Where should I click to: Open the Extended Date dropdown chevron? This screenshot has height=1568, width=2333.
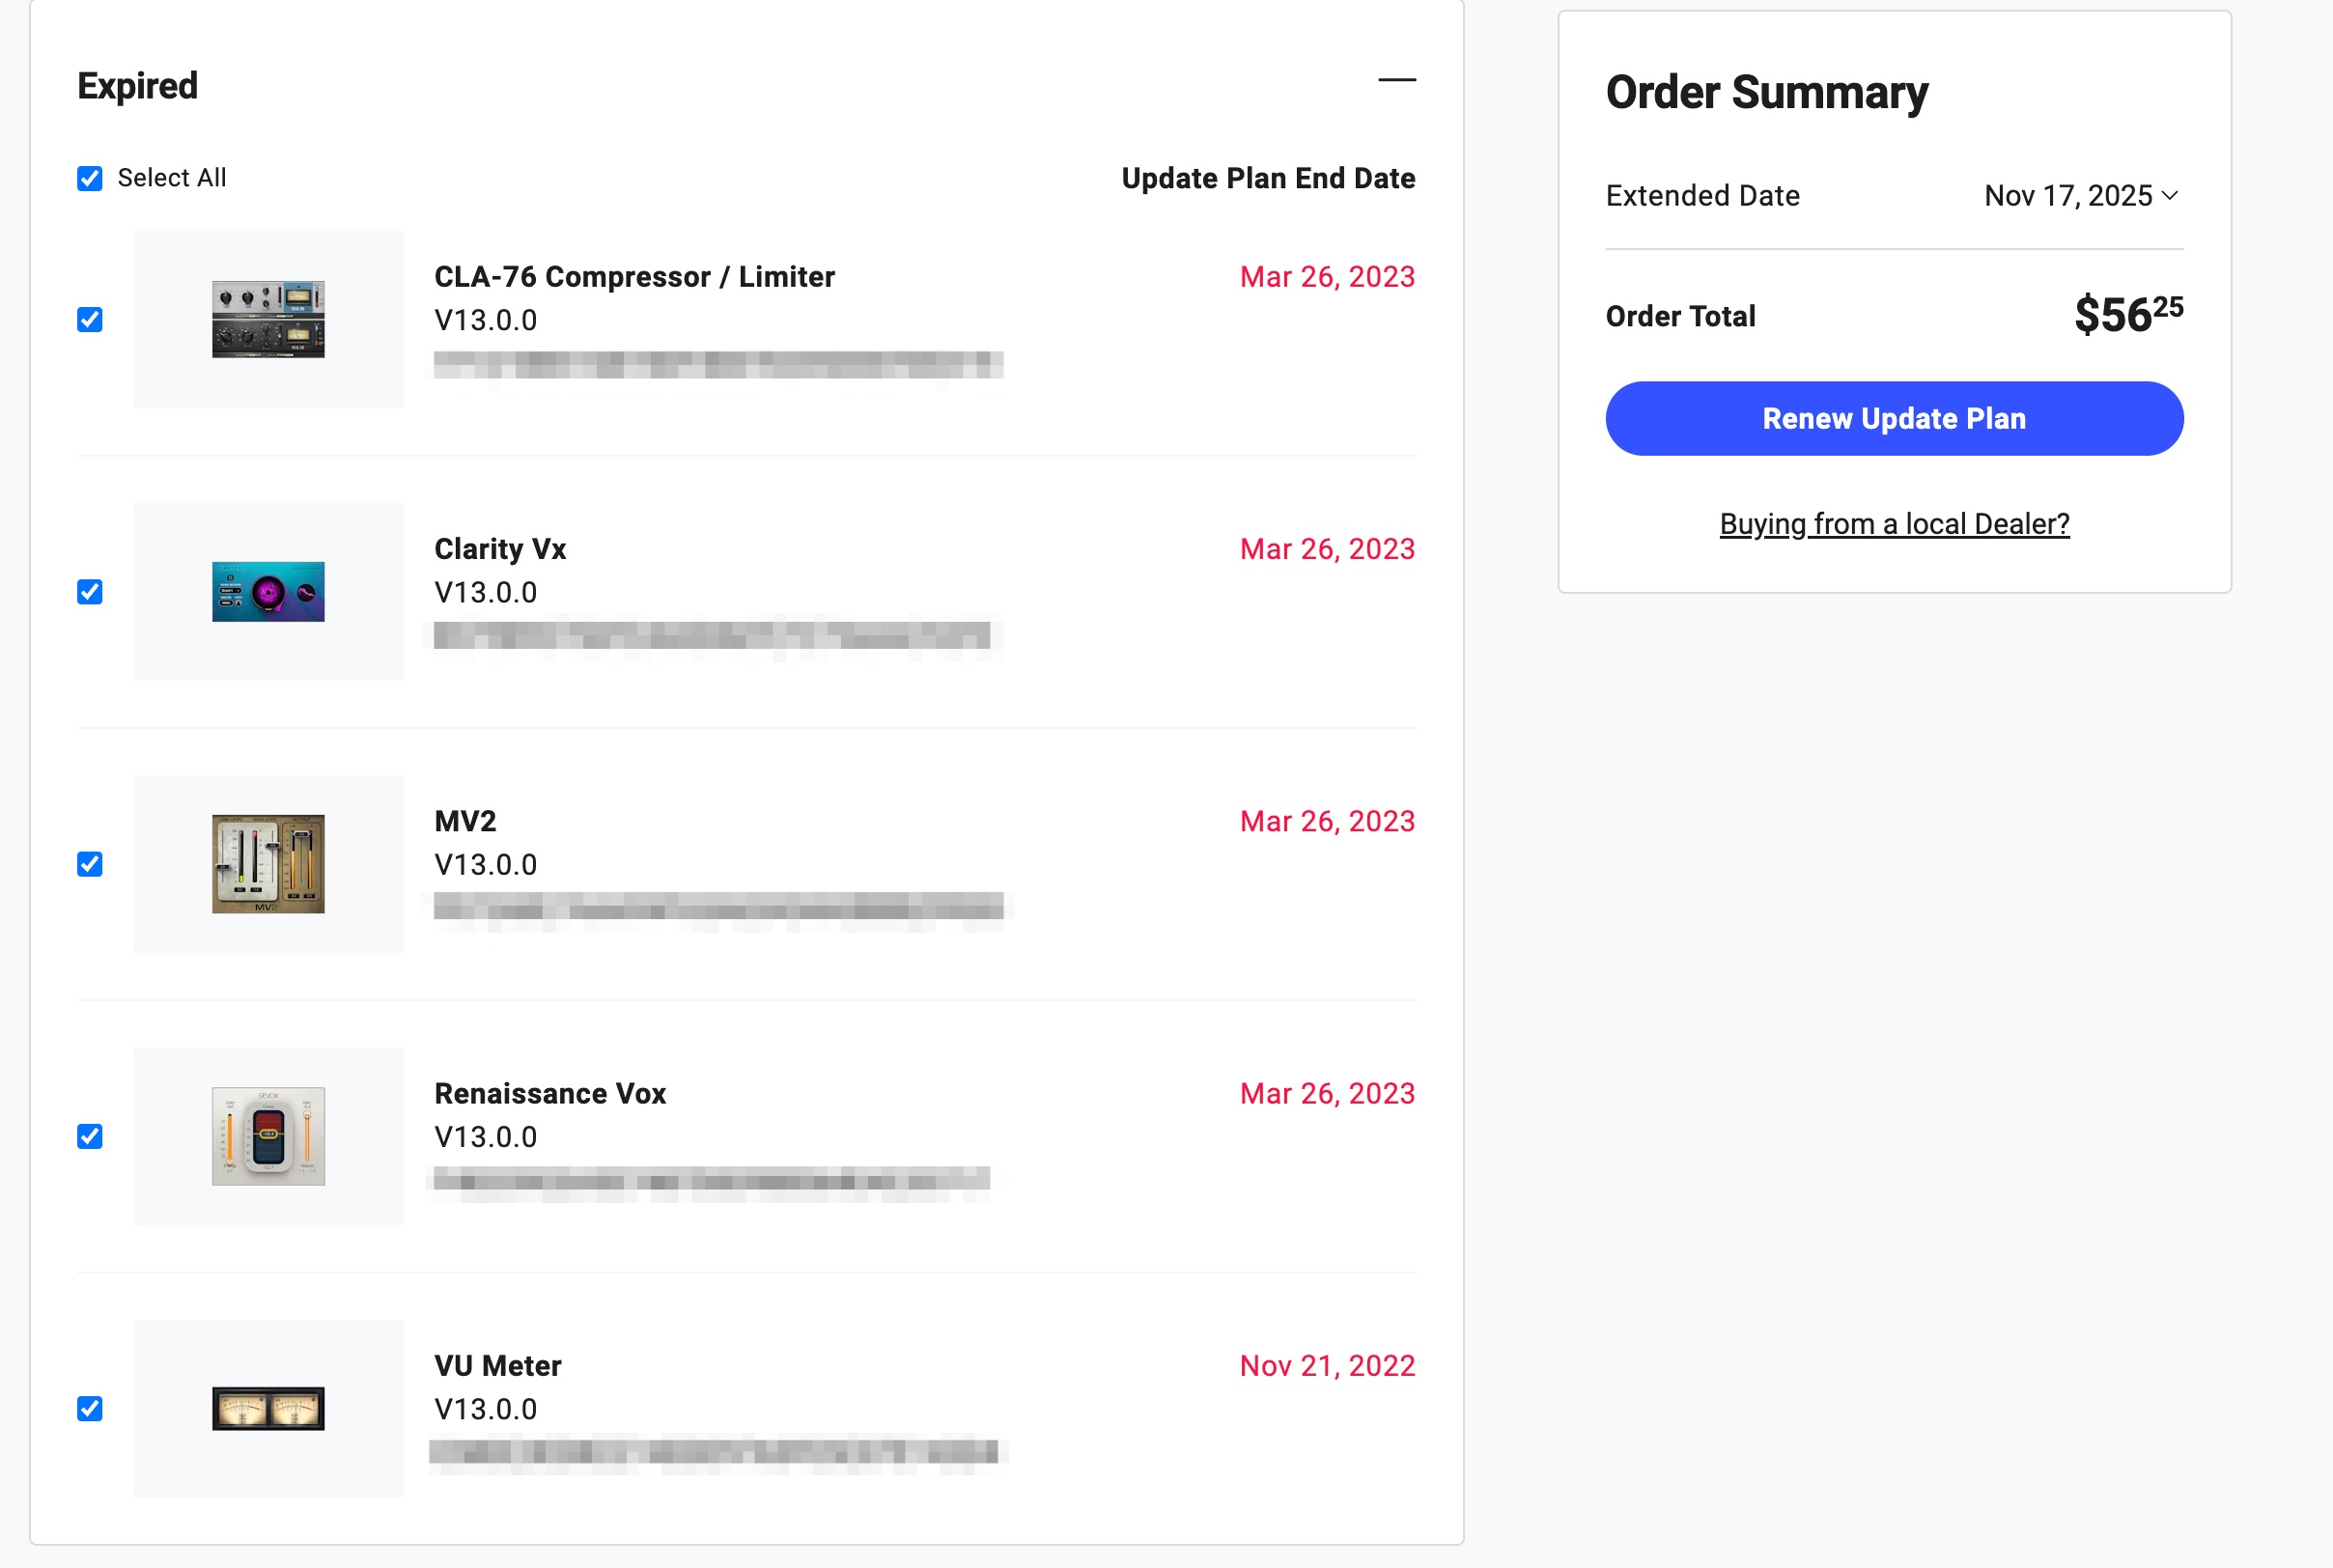click(x=2170, y=195)
